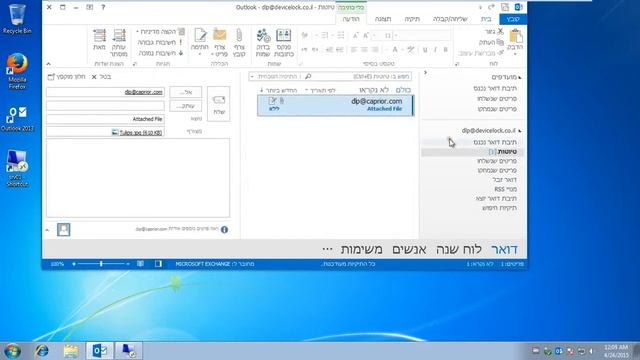640x360 pixels.
Task: Click the text highlight color icon
Action: click(410, 49)
